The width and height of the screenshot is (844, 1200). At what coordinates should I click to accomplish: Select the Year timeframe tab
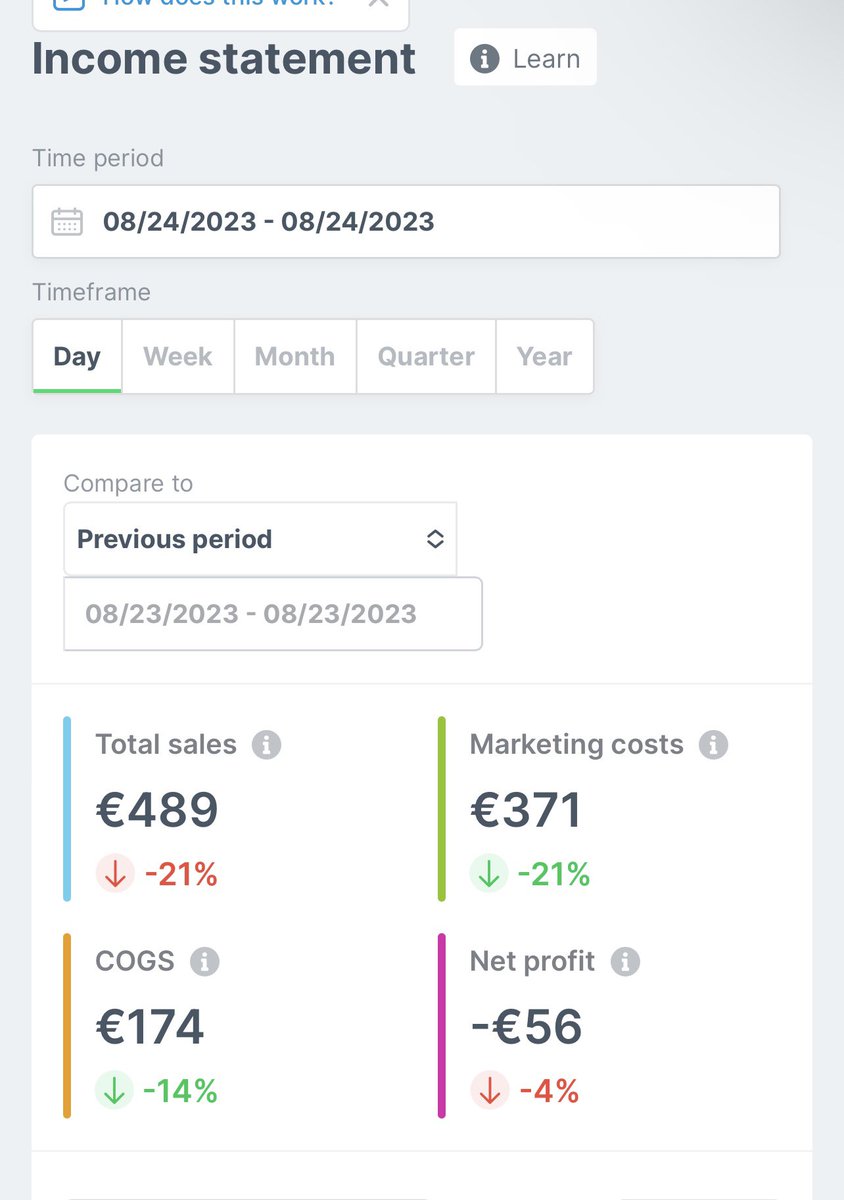coord(544,357)
